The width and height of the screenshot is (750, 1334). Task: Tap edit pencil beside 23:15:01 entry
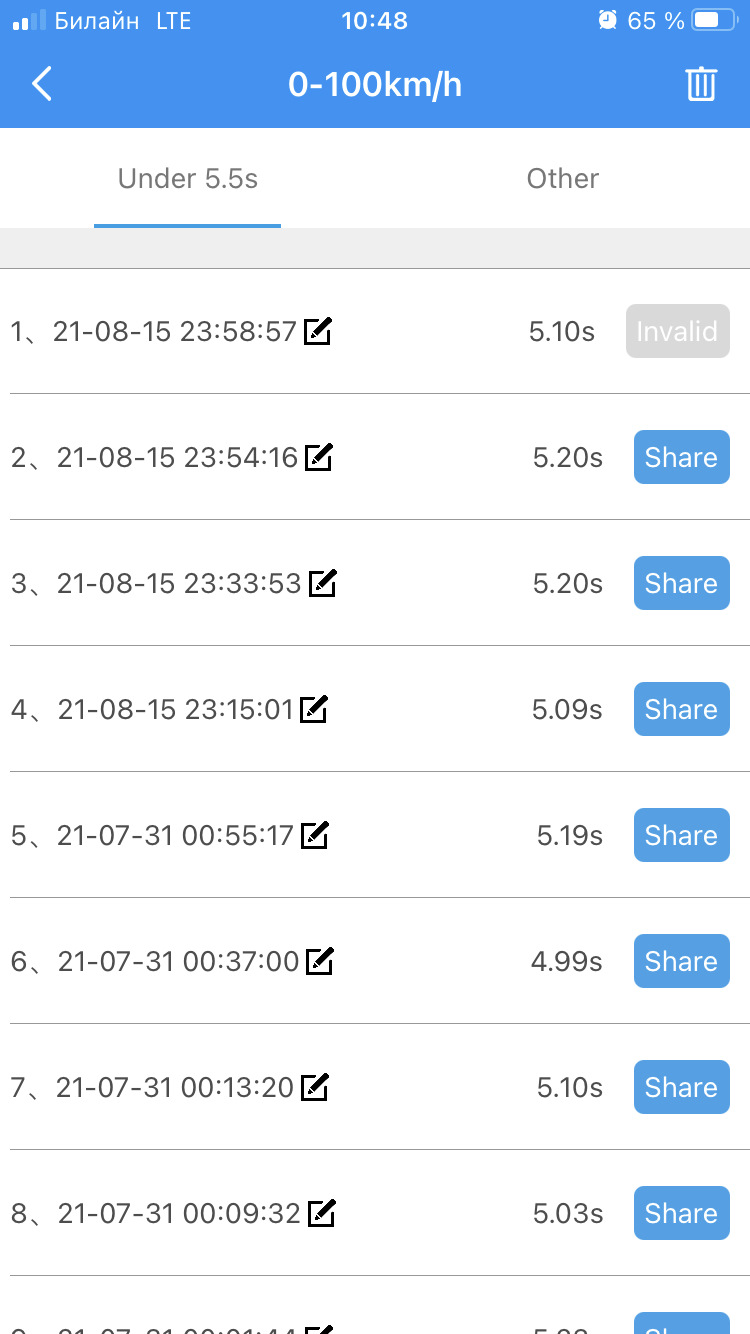tap(314, 709)
